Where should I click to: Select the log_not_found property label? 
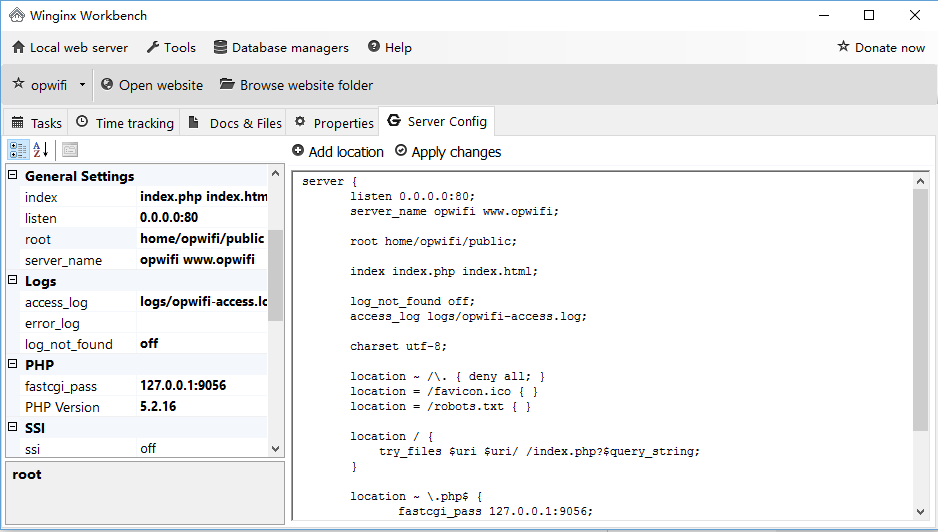click(69, 345)
